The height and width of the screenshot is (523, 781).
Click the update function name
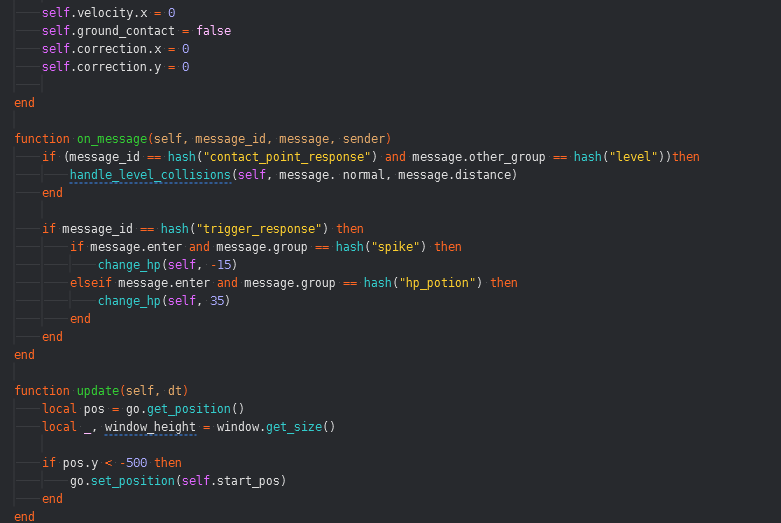coord(98,390)
